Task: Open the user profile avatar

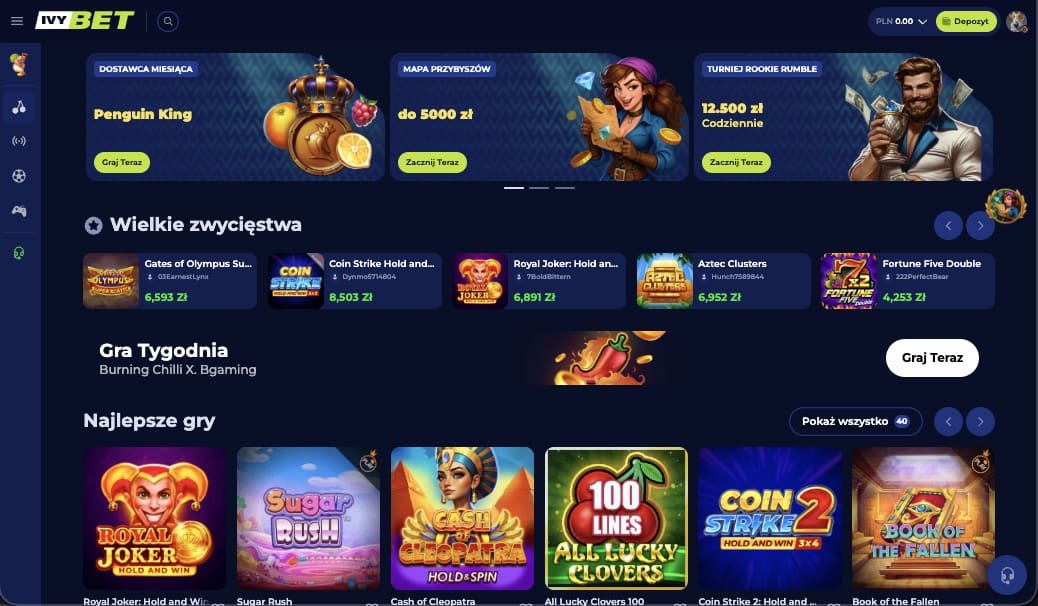Action: tap(1016, 21)
